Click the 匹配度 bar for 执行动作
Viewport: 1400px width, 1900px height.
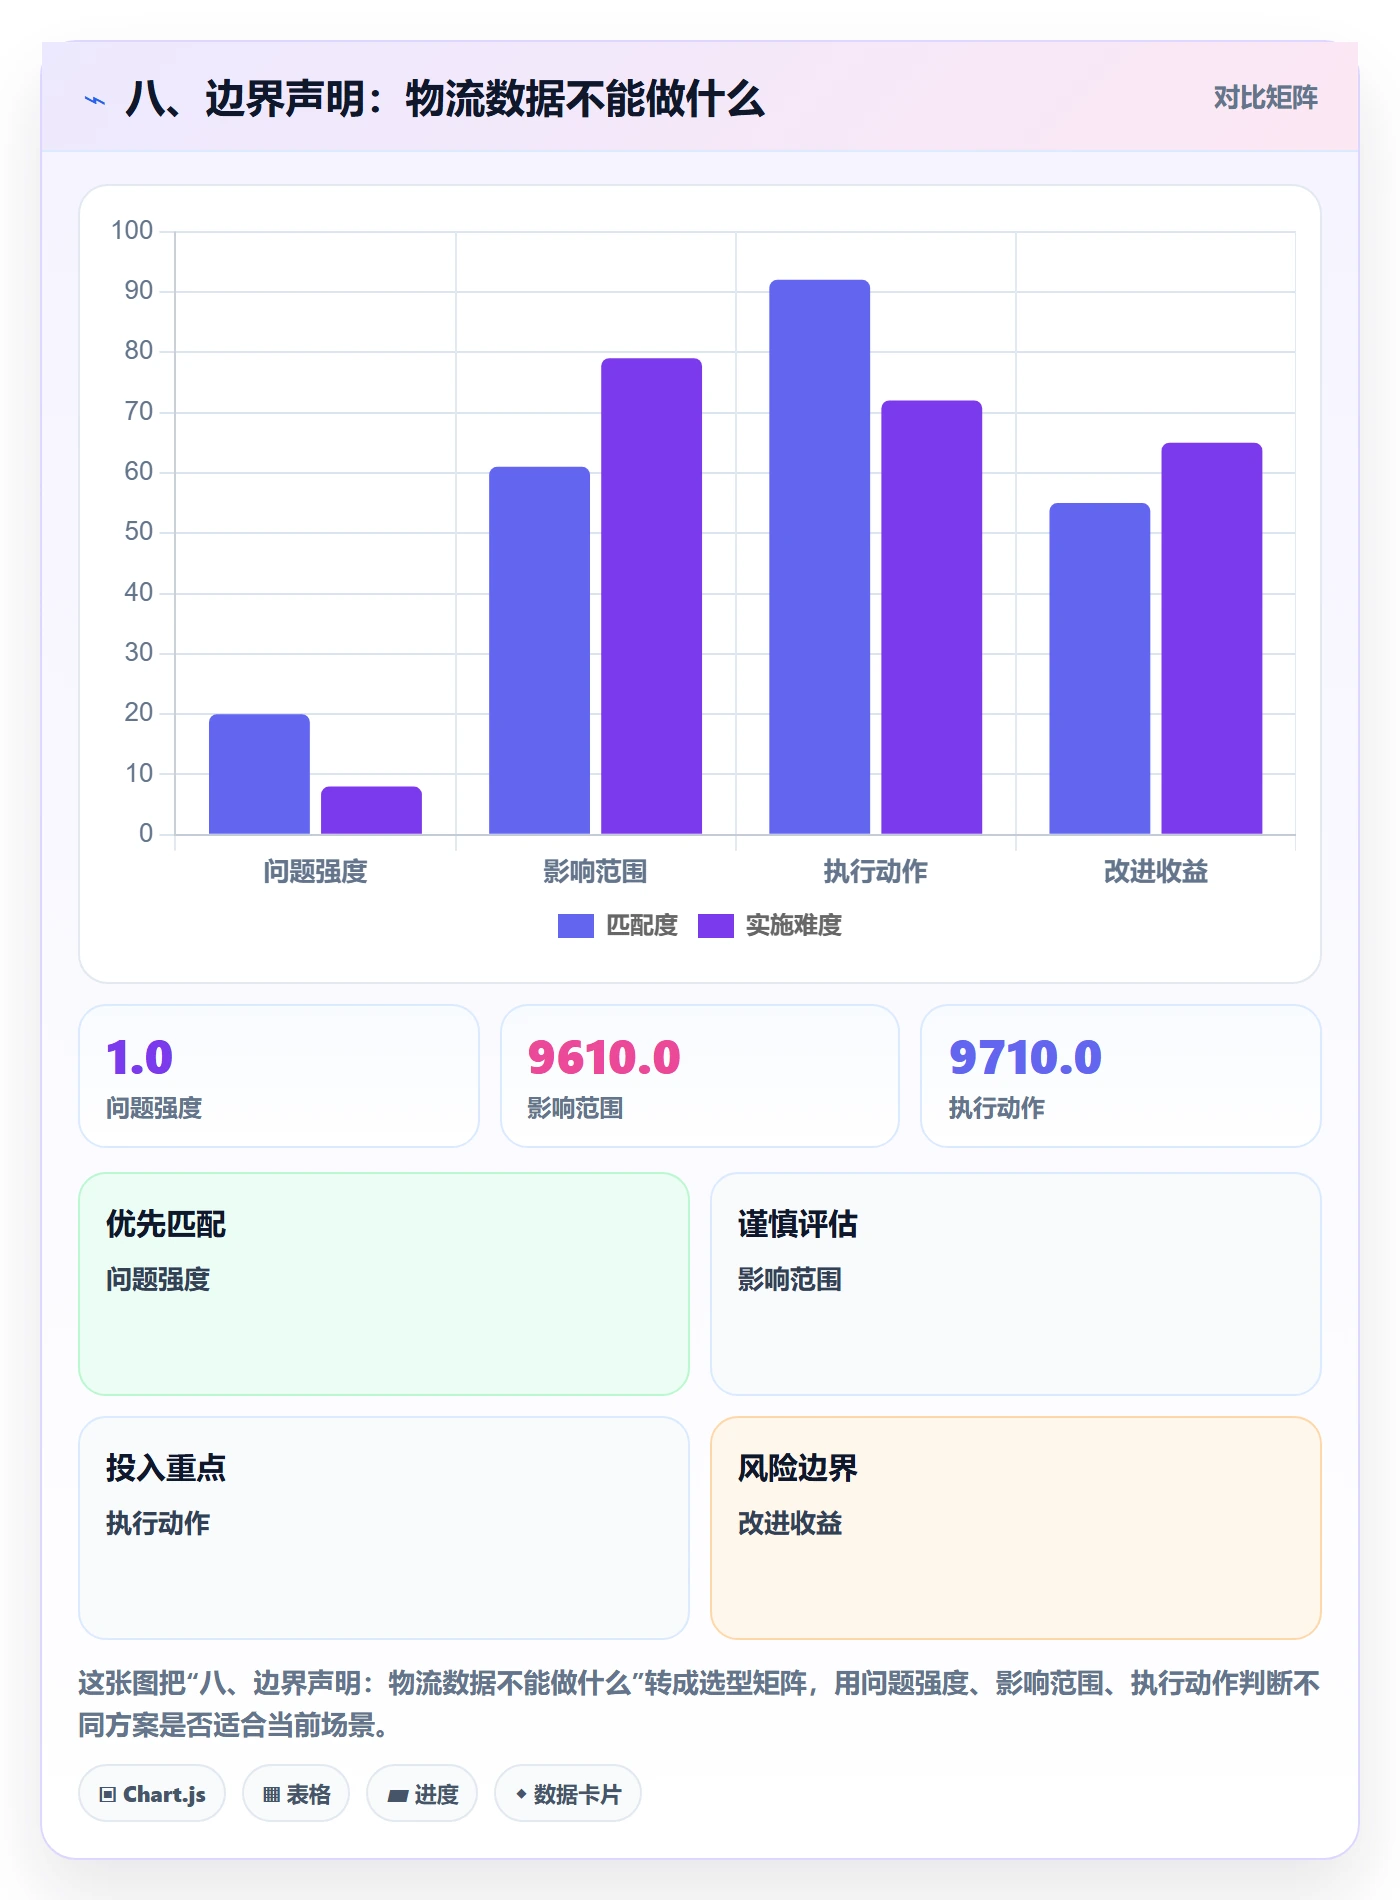[x=819, y=557]
